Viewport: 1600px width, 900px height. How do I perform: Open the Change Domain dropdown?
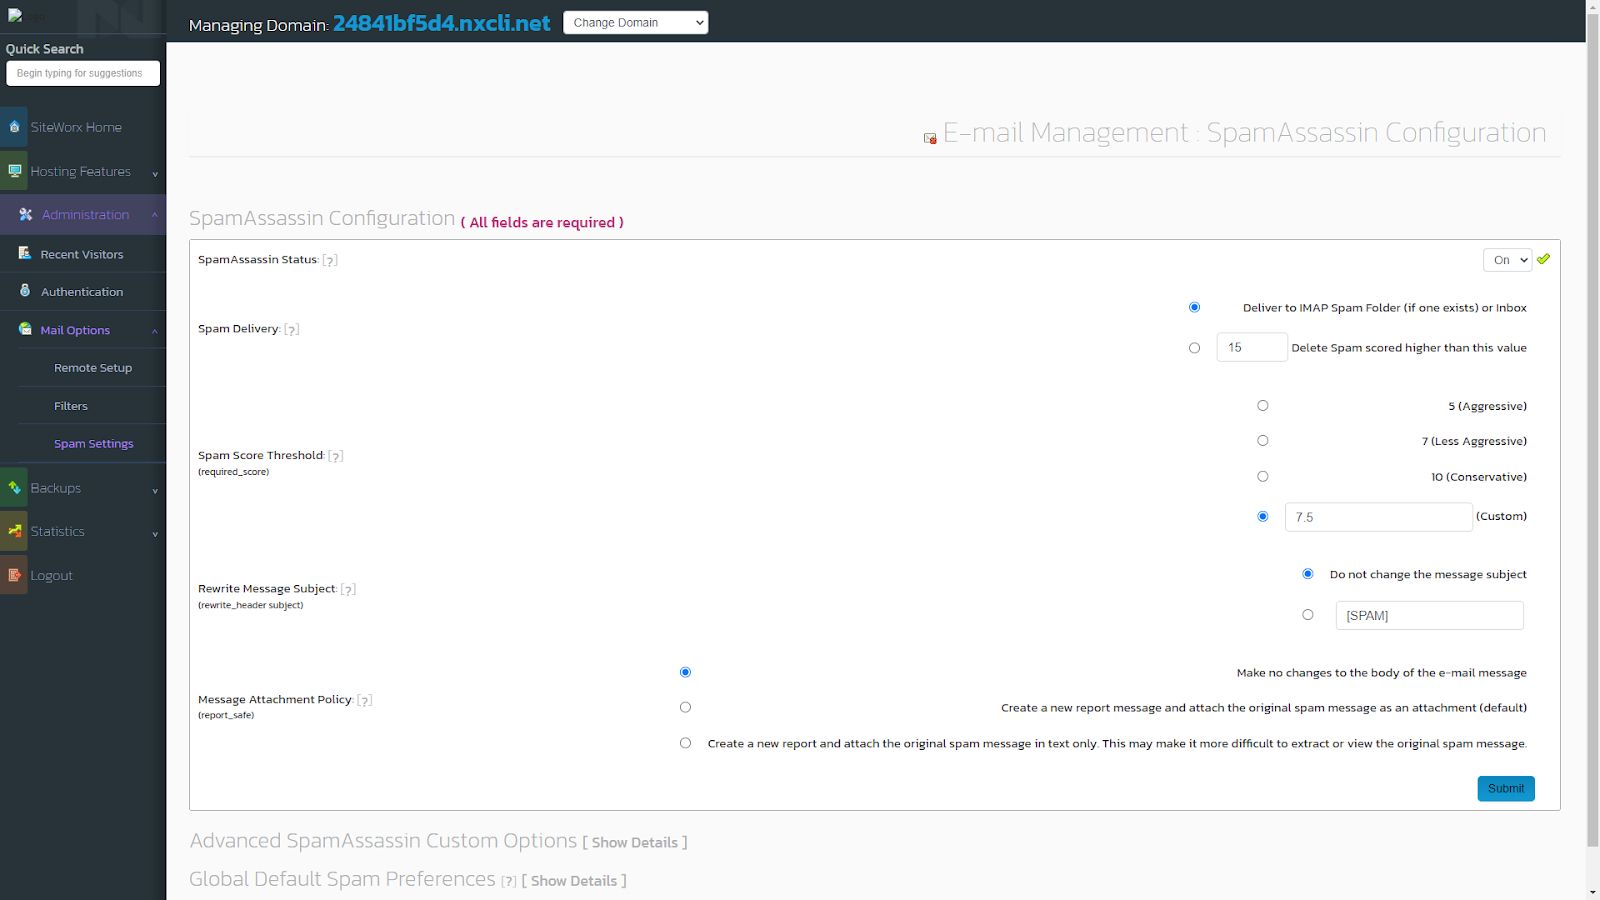636,22
